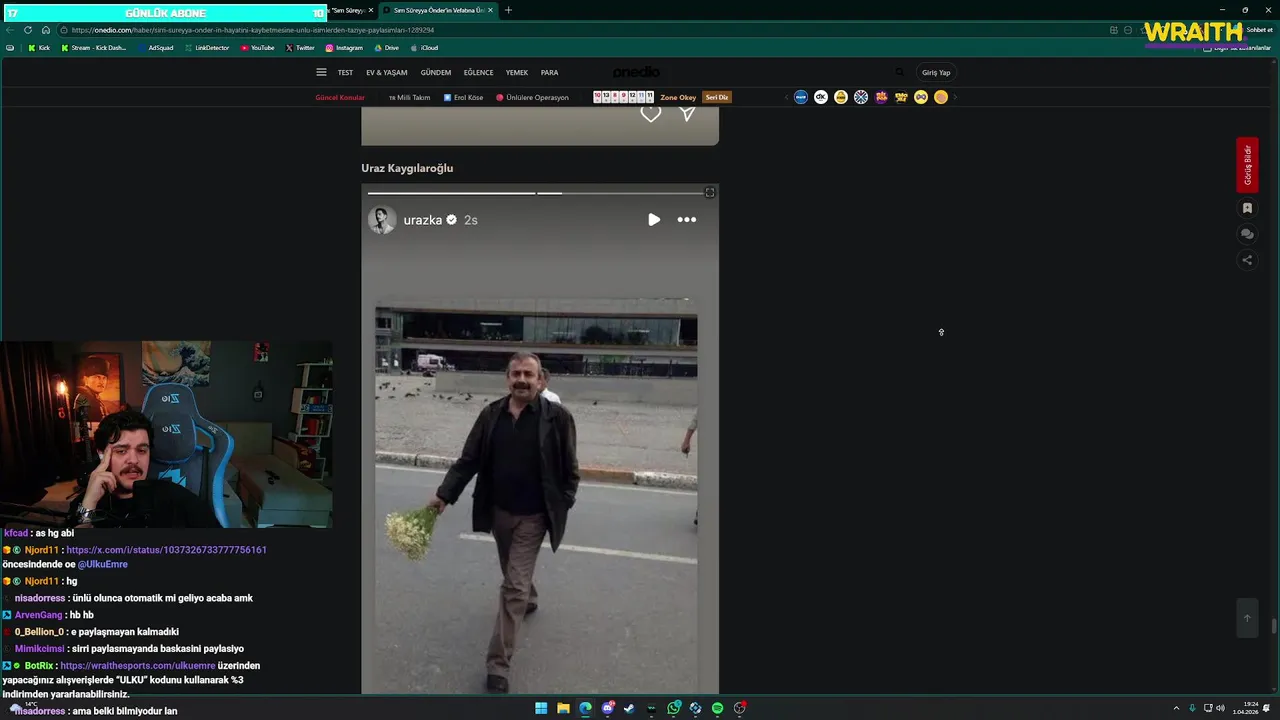
Task: Click the back-to-top arrow button
Action: pos(1247,617)
